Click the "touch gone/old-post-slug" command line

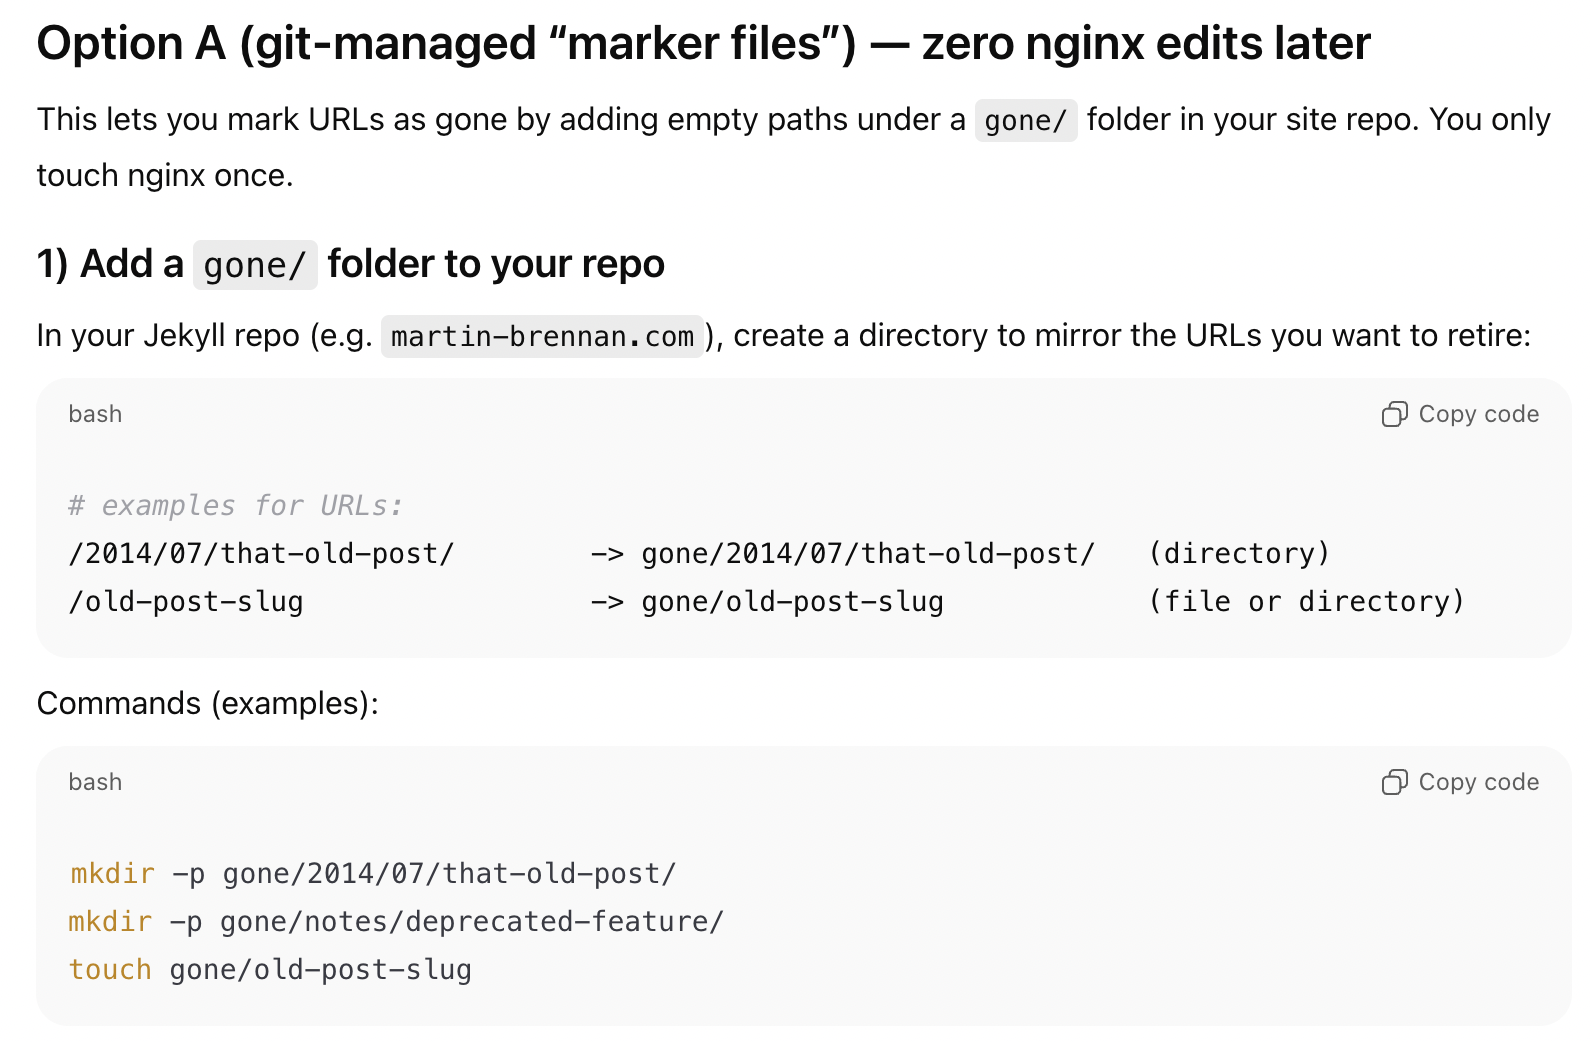(270, 970)
